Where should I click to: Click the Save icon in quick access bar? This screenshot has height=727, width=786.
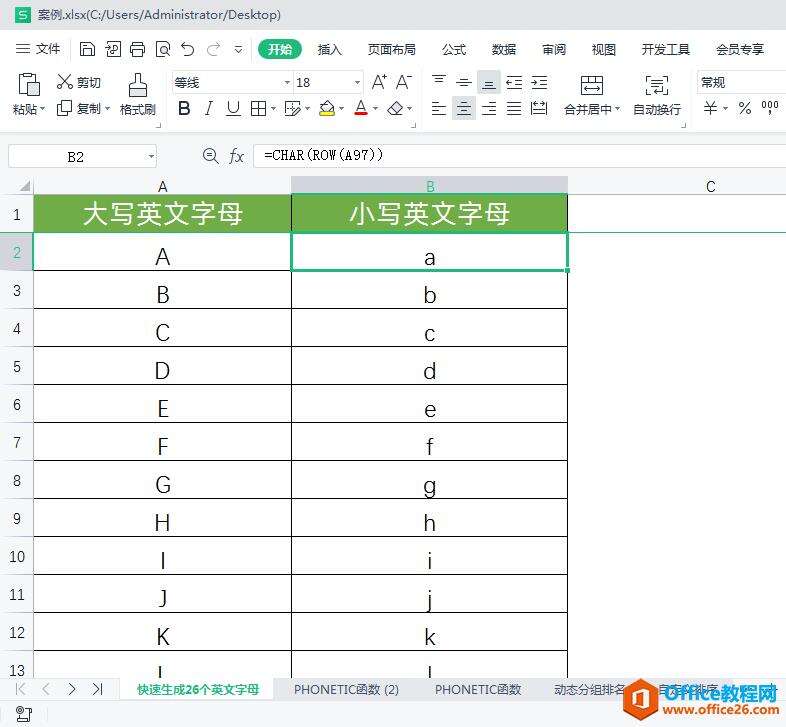pos(87,49)
